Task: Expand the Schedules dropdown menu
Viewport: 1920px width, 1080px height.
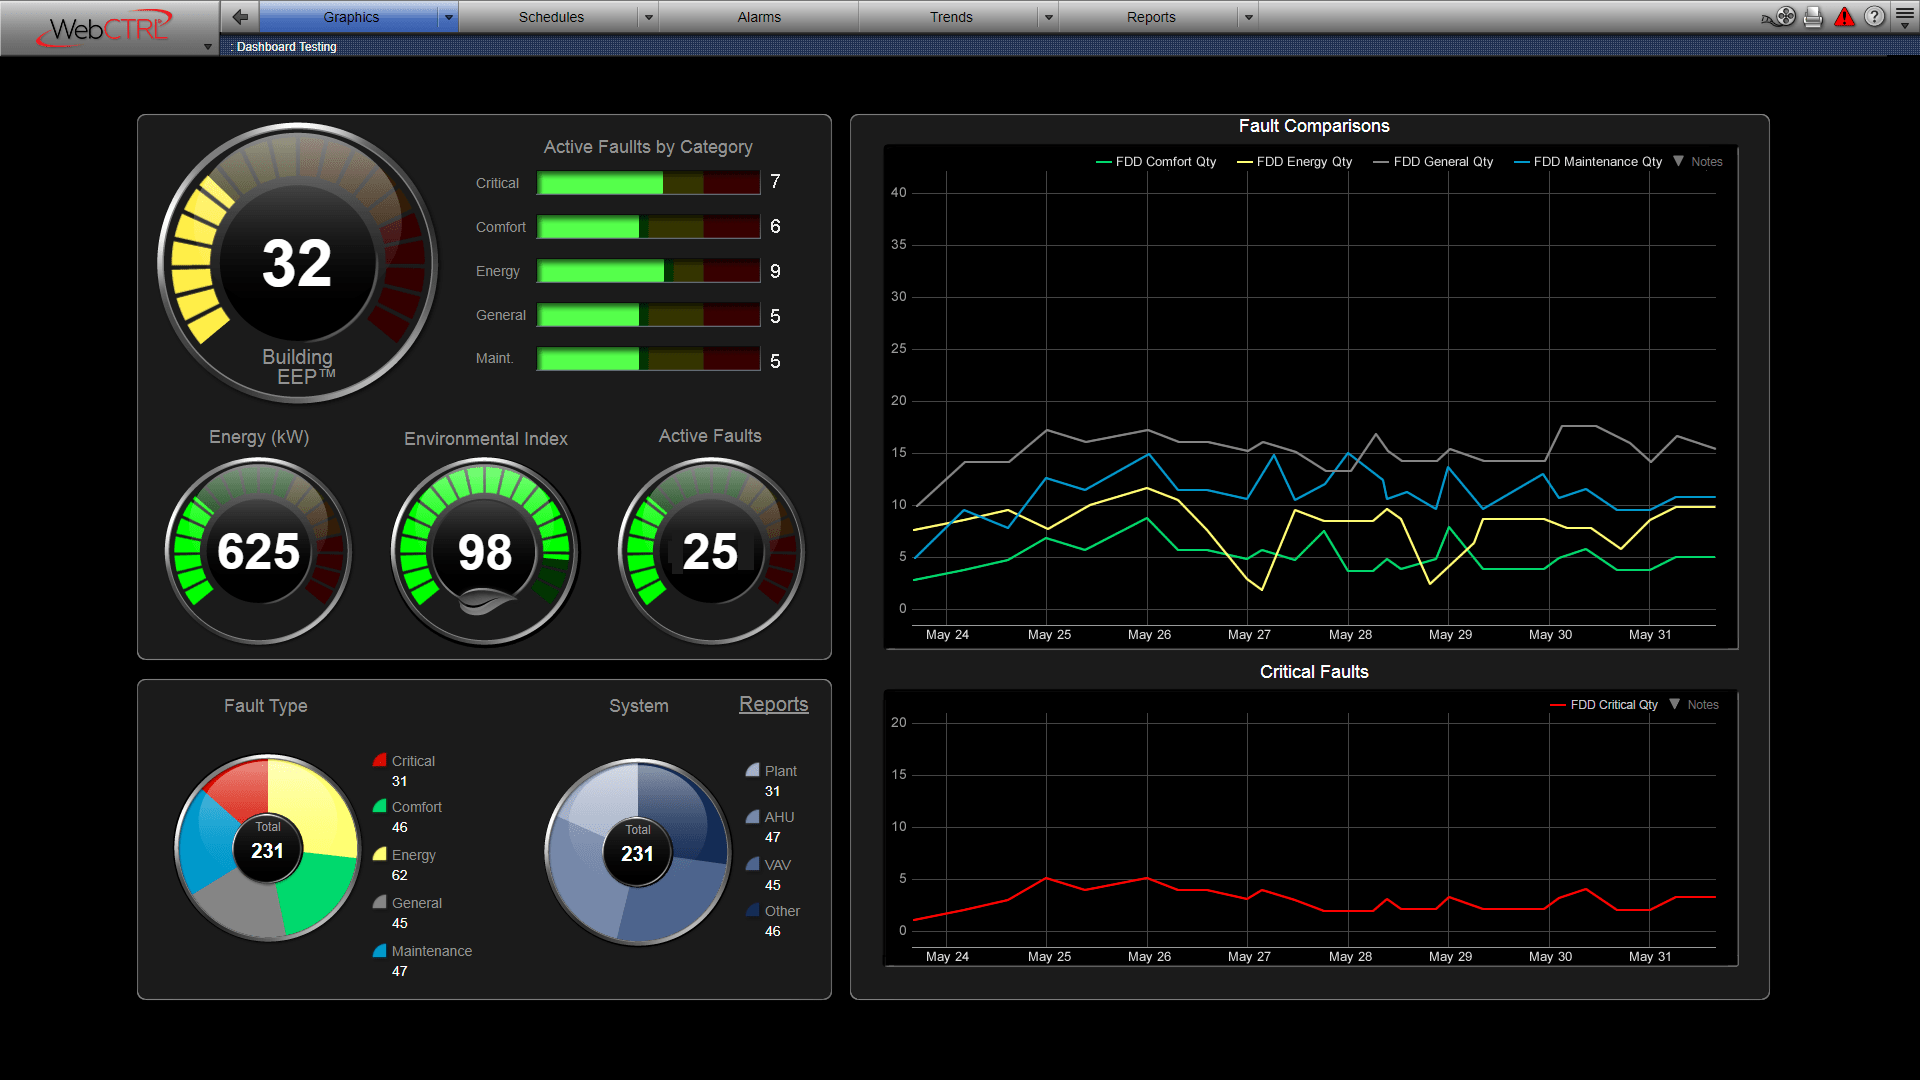Action: 648,16
